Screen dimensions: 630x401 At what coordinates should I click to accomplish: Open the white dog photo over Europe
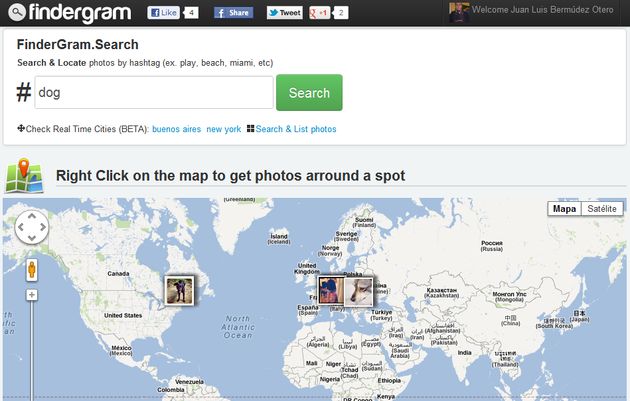point(358,292)
